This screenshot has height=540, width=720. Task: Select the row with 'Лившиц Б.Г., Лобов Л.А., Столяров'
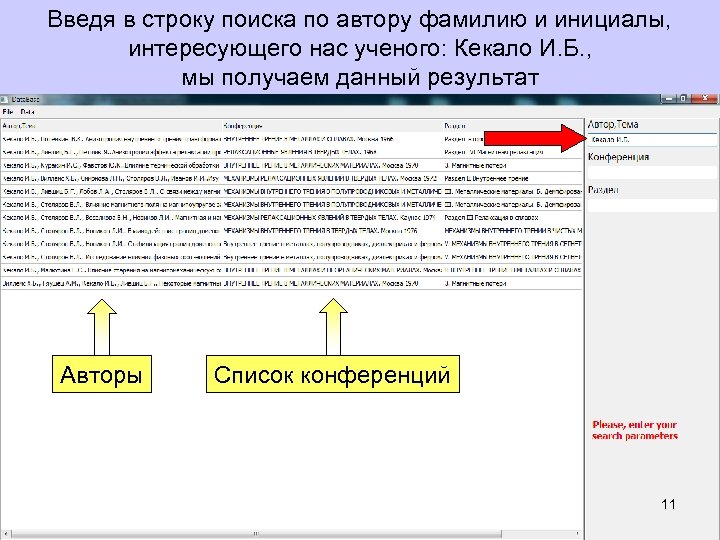[292, 191]
